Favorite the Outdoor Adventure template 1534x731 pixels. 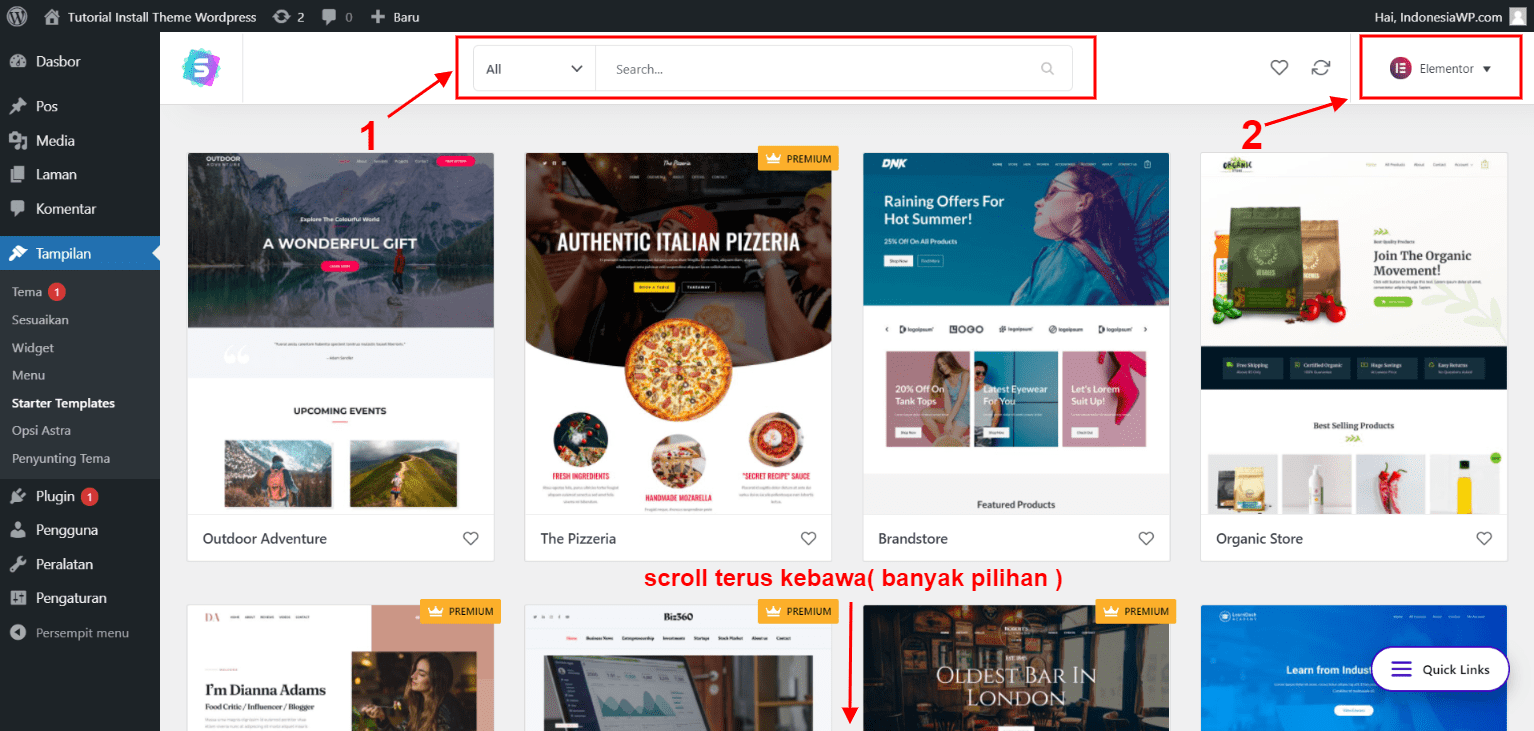pyautogui.click(x=471, y=538)
